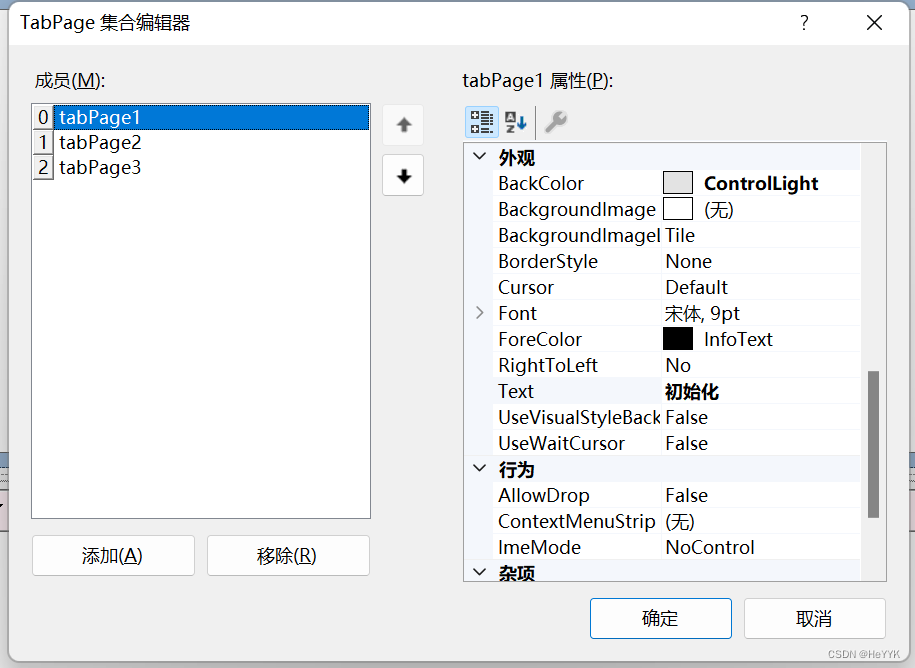Image resolution: width=915 pixels, height=668 pixels.
Task: Select the ImeMode property name
Action: [x=539, y=547]
